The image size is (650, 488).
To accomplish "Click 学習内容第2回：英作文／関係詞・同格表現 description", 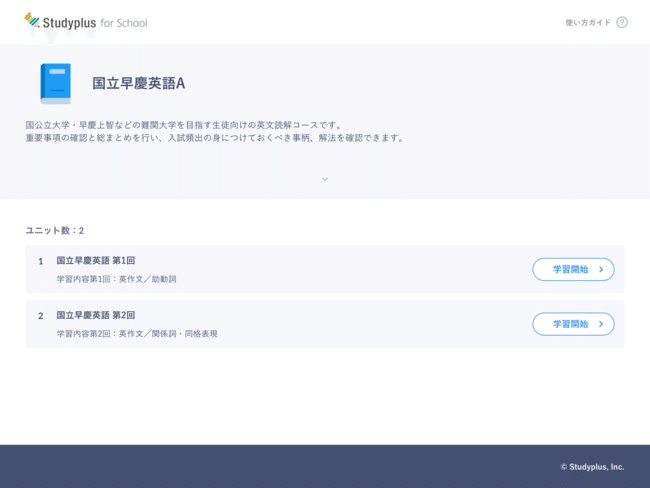I will tap(137, 334).
